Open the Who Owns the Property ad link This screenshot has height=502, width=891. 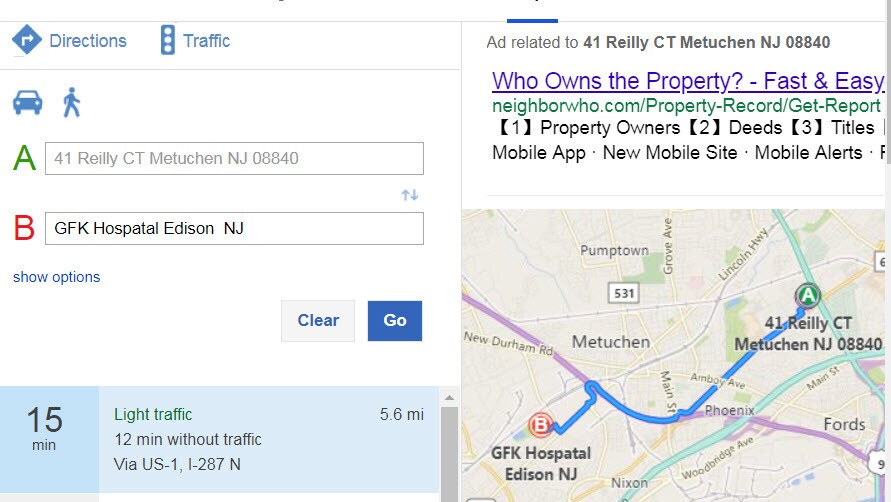coord(688,81)
